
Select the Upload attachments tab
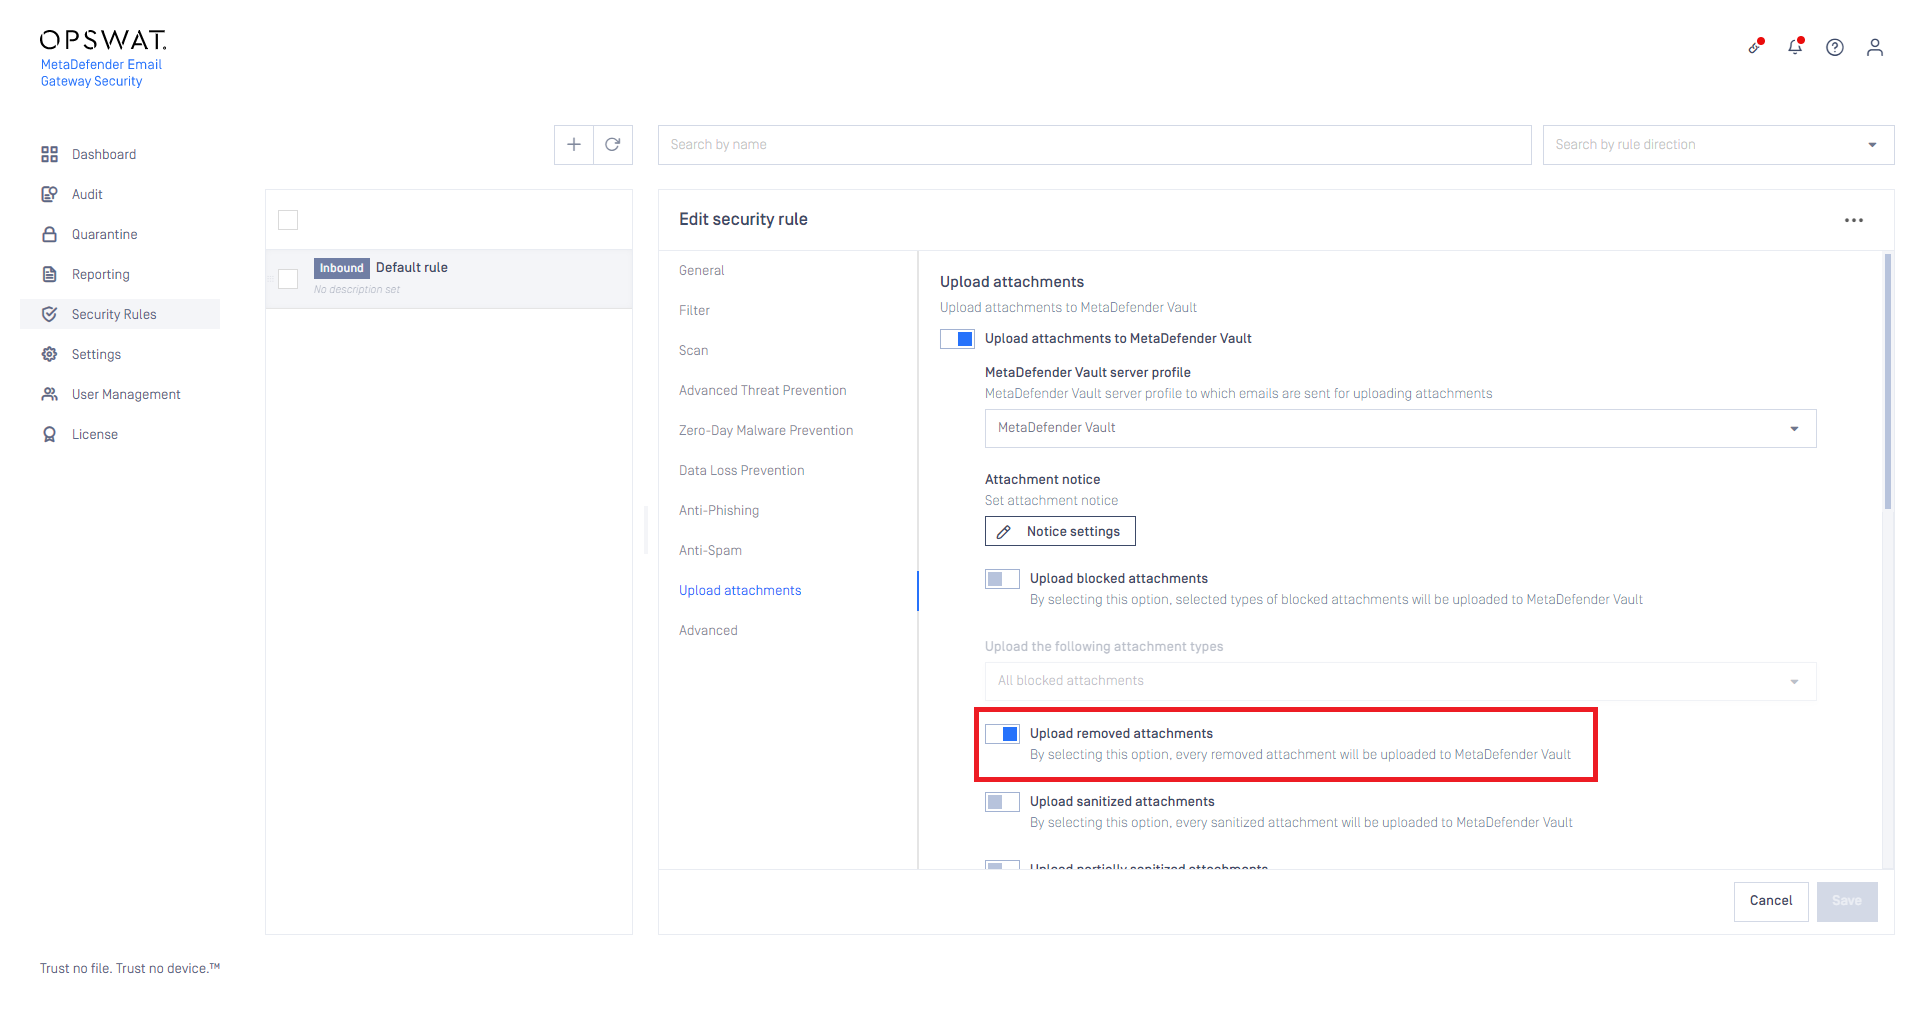pos(740,590)
